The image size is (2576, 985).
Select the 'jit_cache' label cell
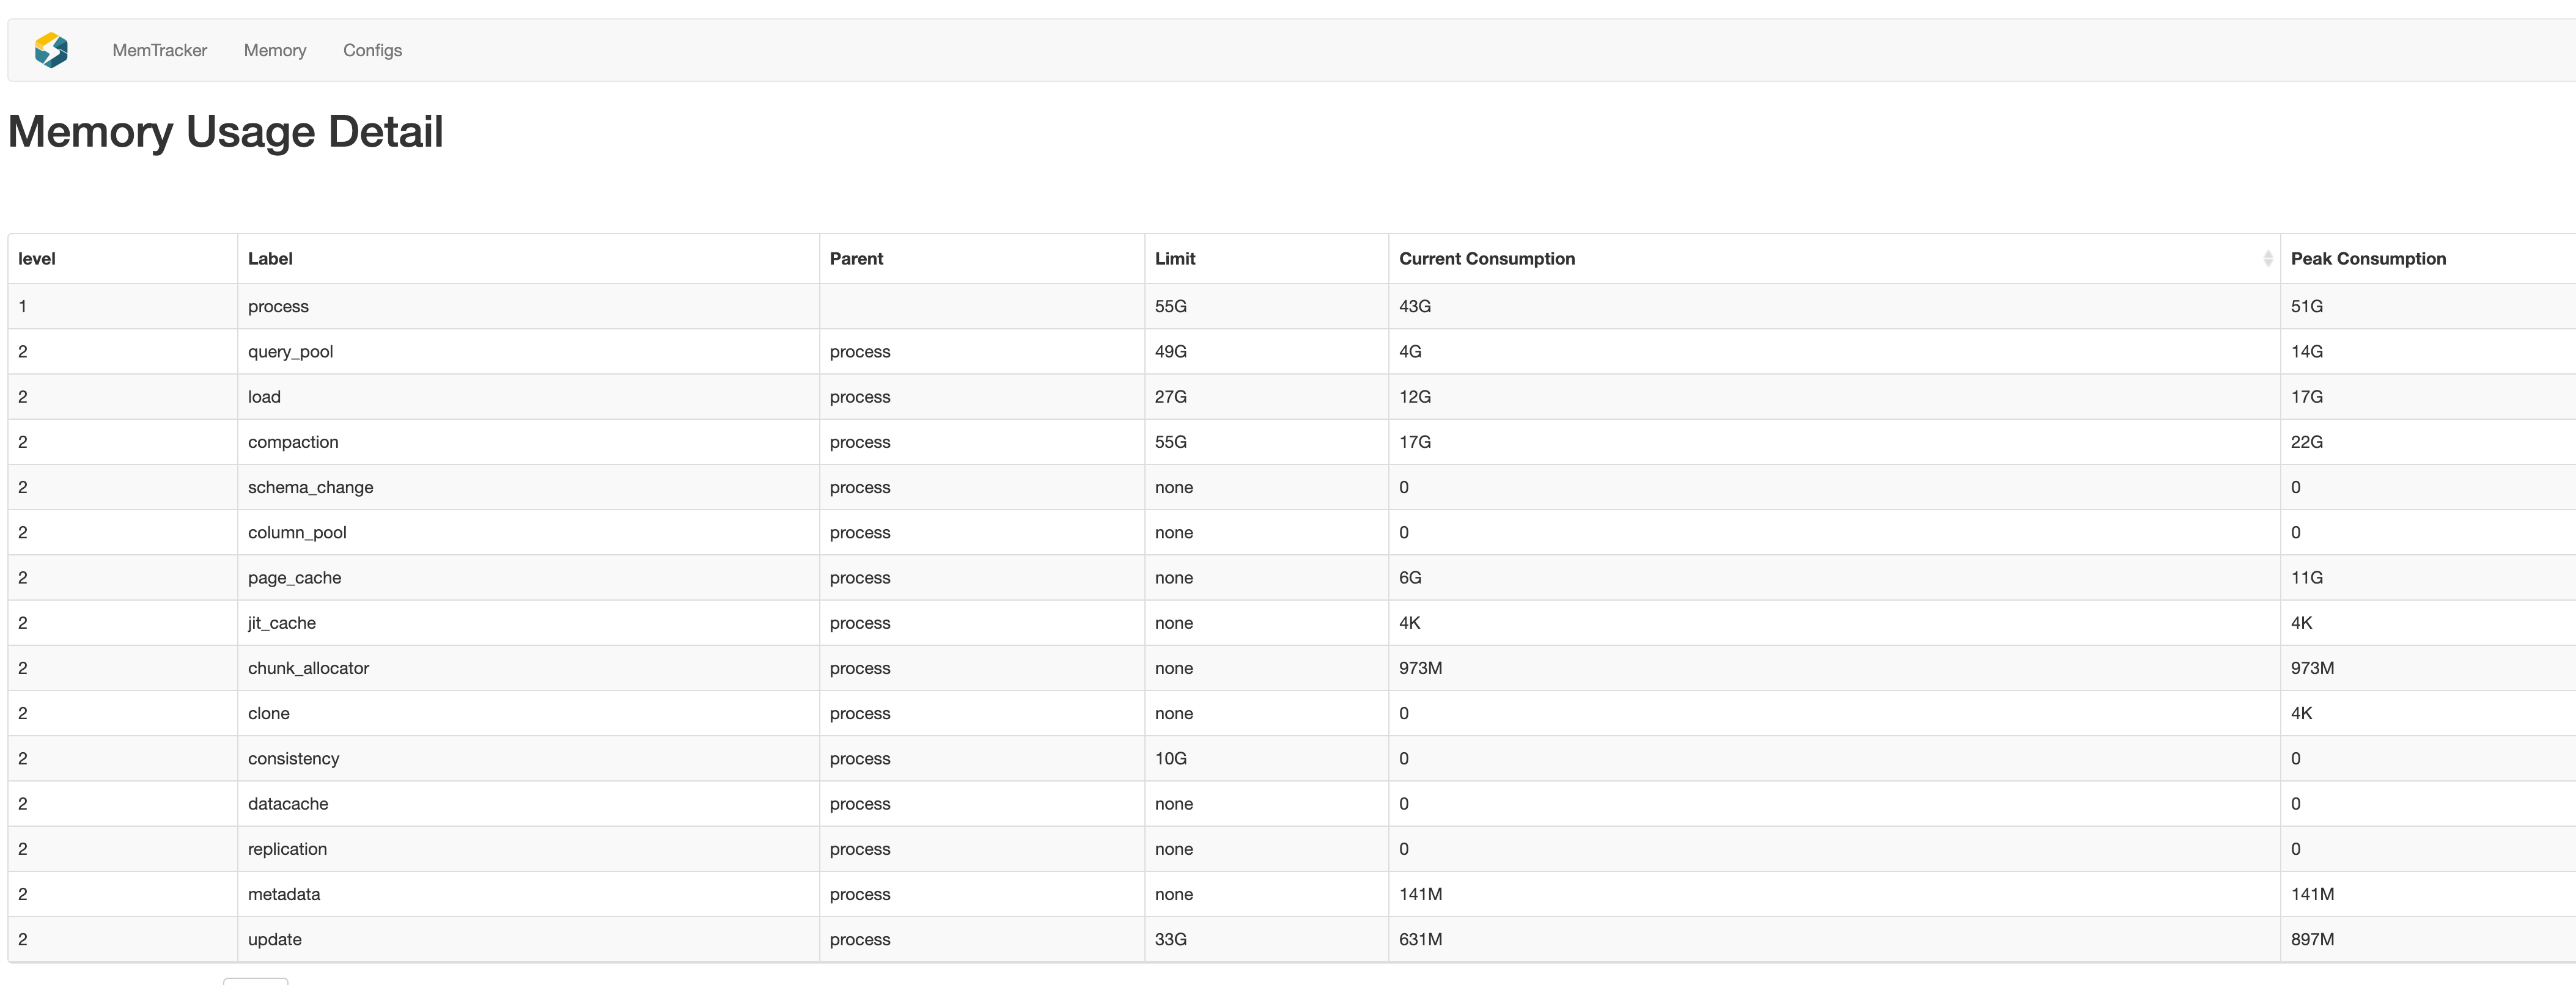pos(528,623)
